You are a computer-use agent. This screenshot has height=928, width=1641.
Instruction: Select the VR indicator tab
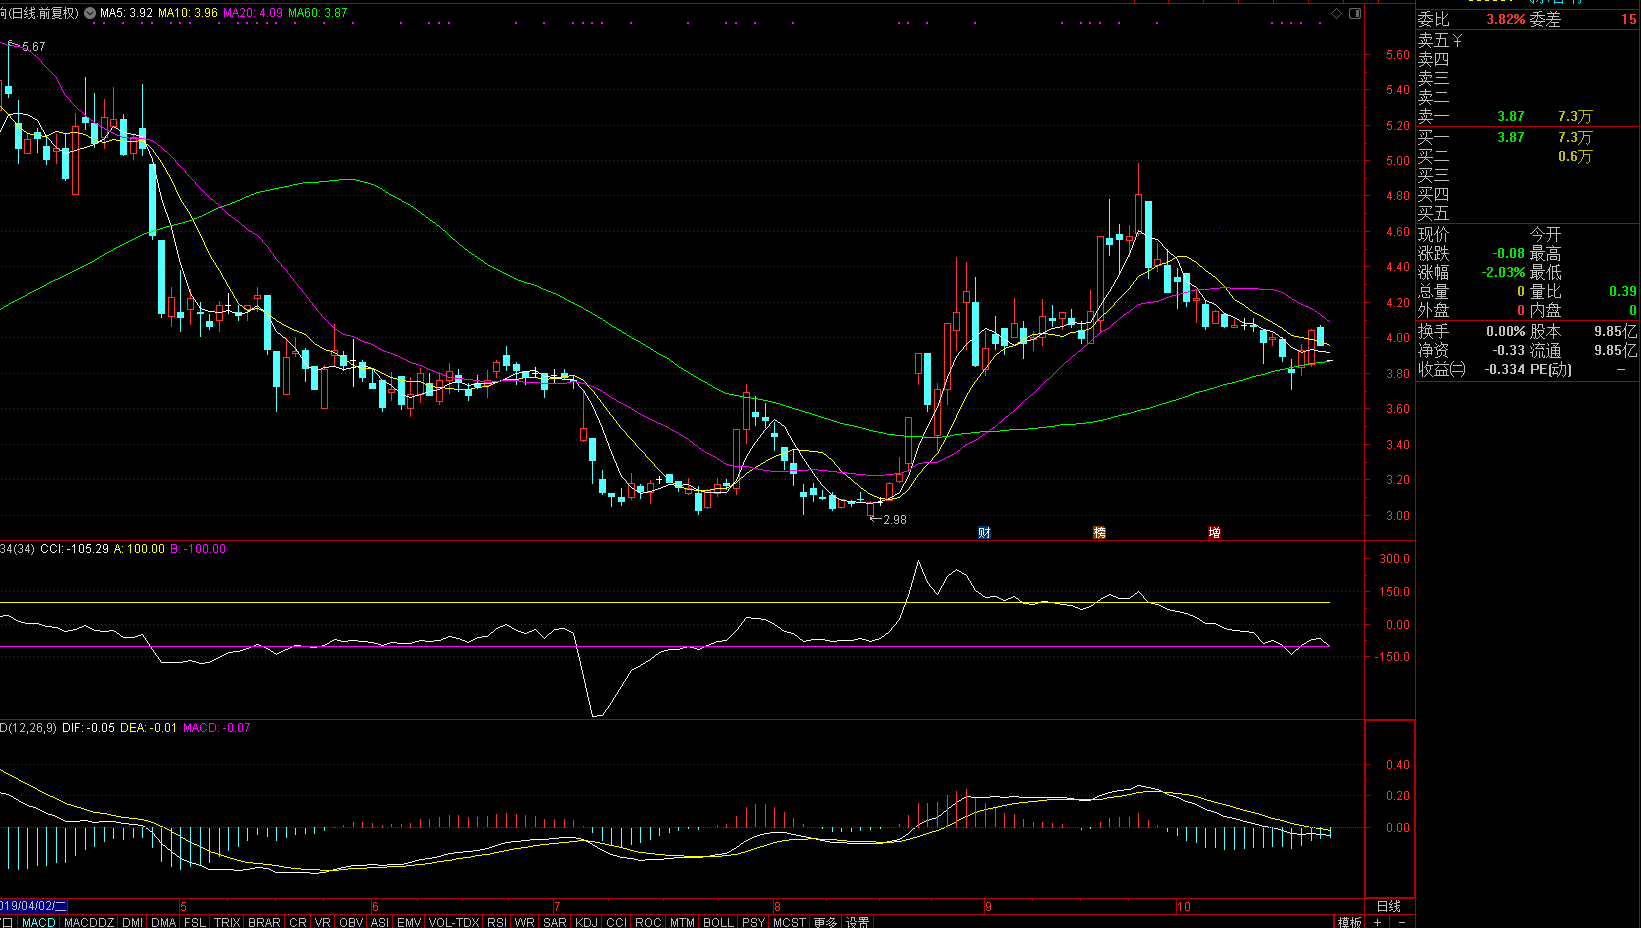[322, 922]
